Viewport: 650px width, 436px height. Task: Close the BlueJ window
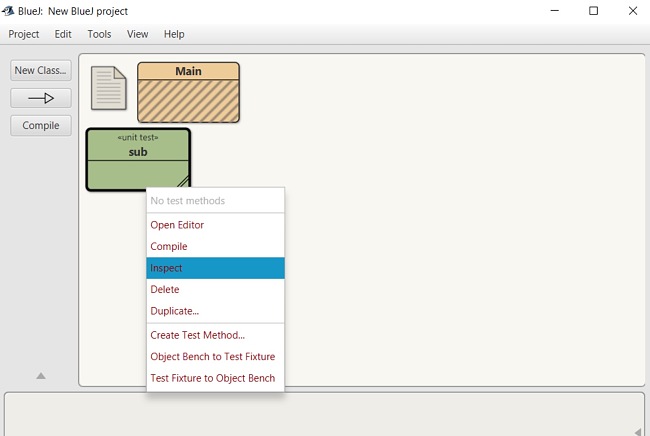pyautogui.click(x=633, y=11)
